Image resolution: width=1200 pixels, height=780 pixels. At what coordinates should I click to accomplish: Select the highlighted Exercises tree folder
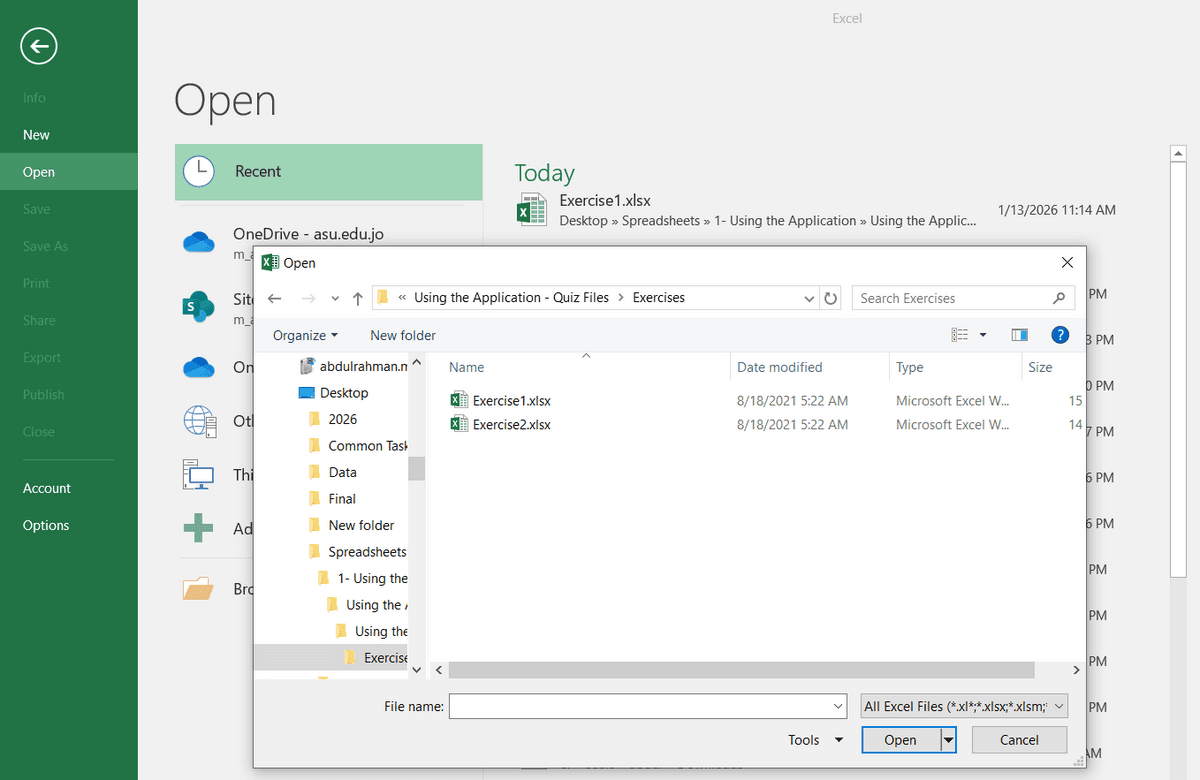pyautogui.click(x=331, y=657)
